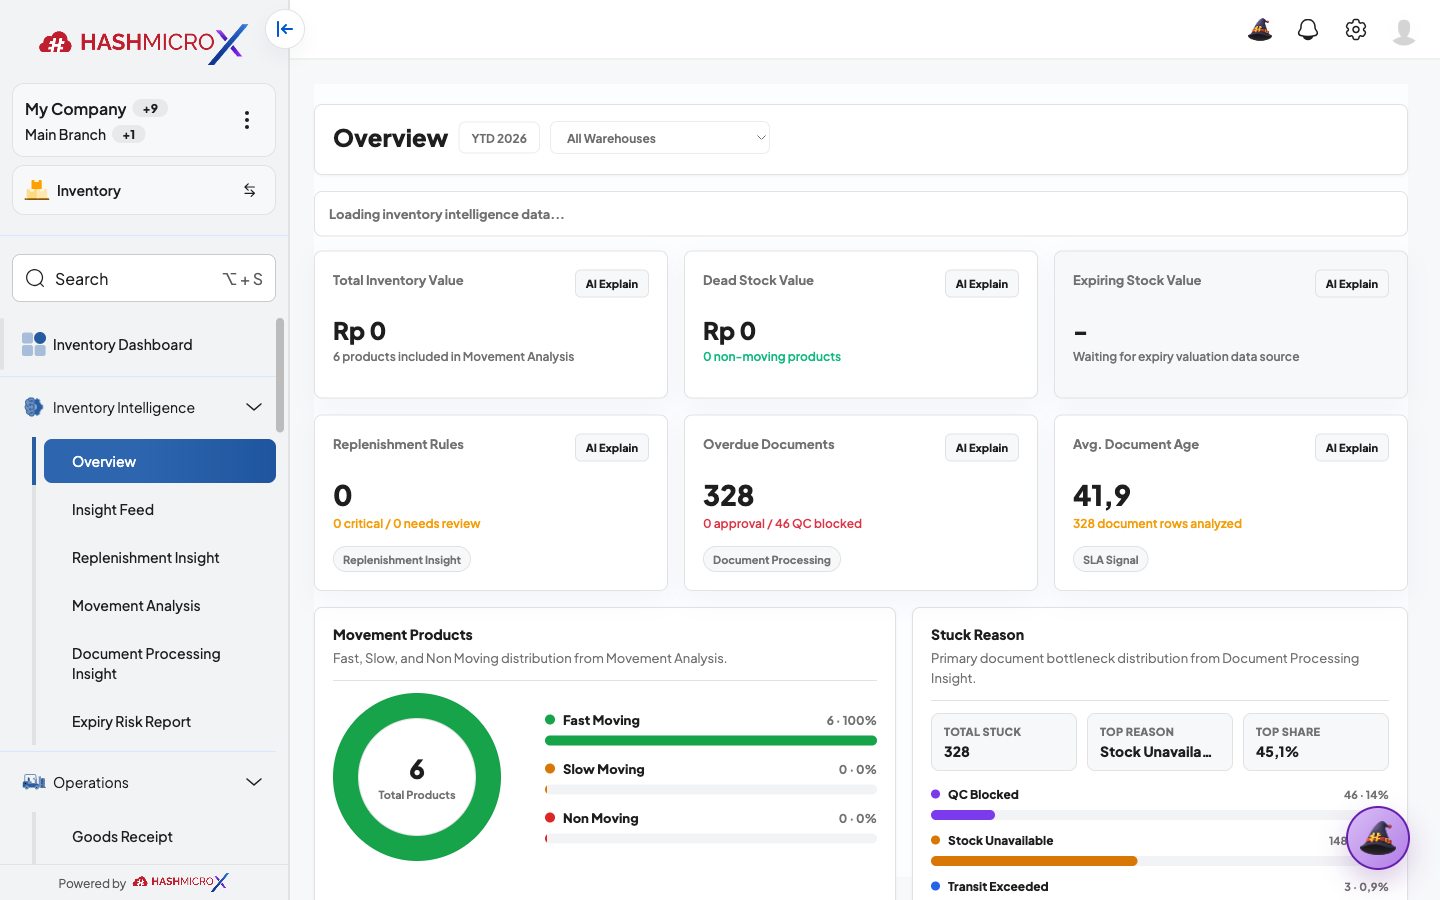Viewport: 1440px width, 900px height.
Task: Click the Inventory Dashboard grid icon
Action: pyautogui.click(x=34, y=344)
